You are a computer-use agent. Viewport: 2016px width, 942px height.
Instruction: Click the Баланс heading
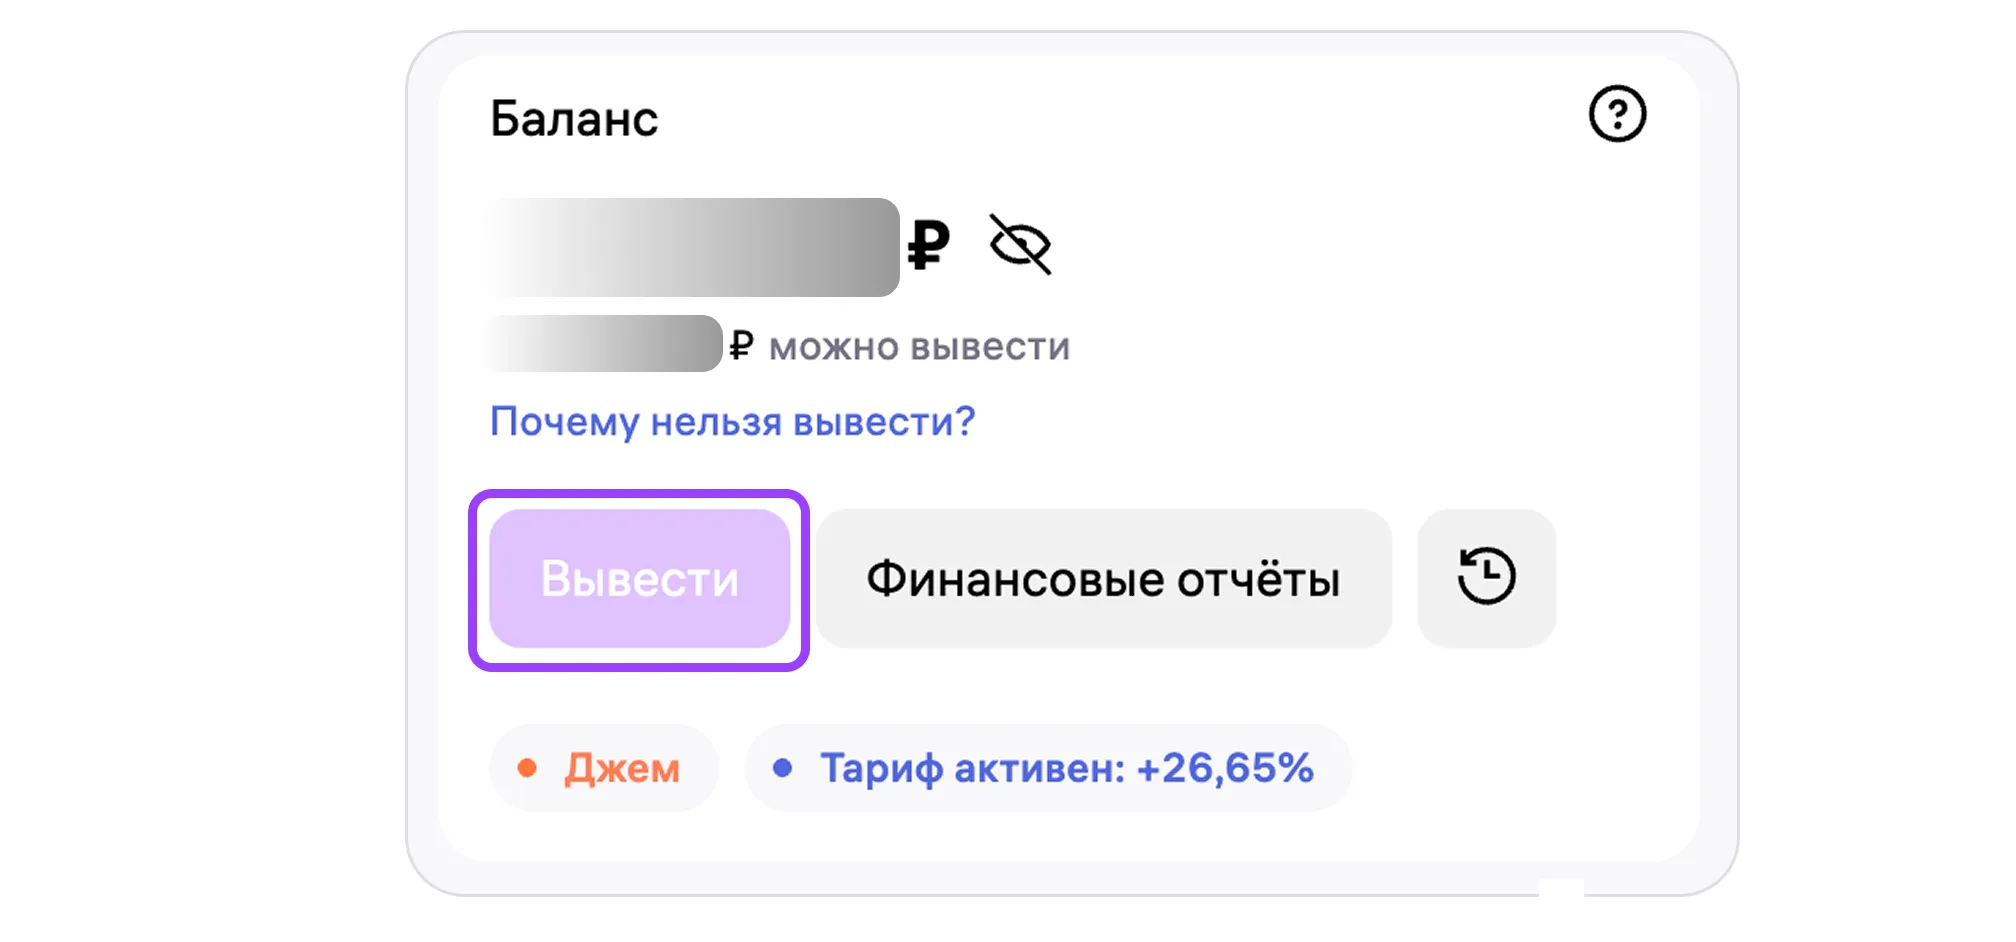(x=574, y=119)
